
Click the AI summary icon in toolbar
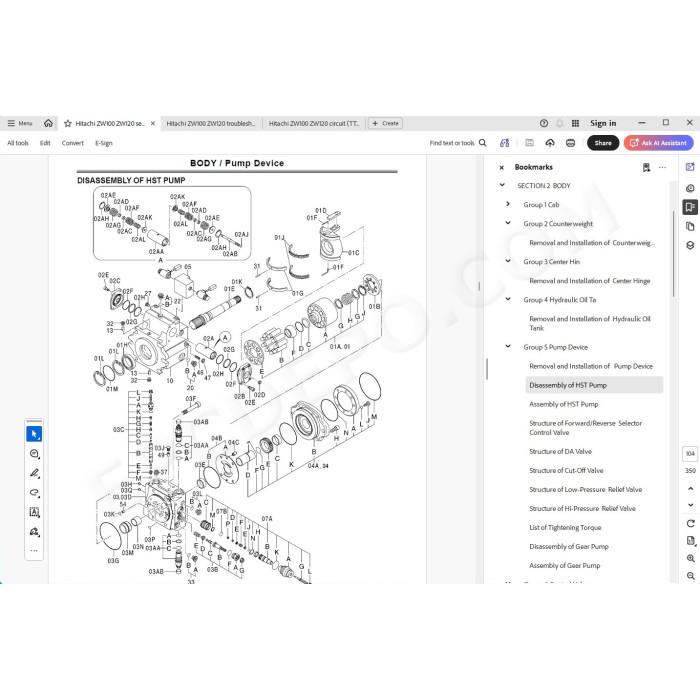click(x=504, y=143)
